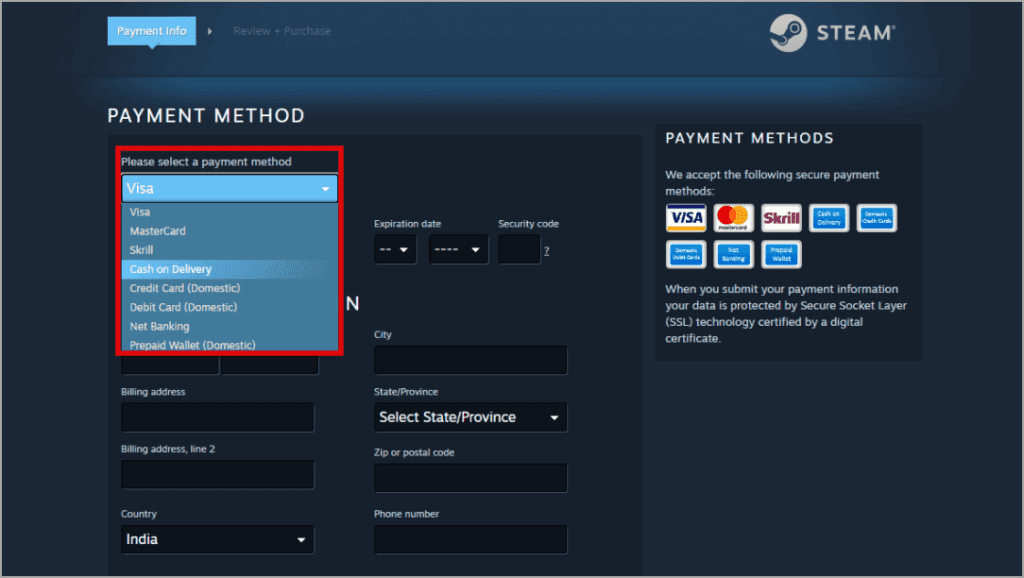Switch to the Review + Purchase step

click(282, 31)
